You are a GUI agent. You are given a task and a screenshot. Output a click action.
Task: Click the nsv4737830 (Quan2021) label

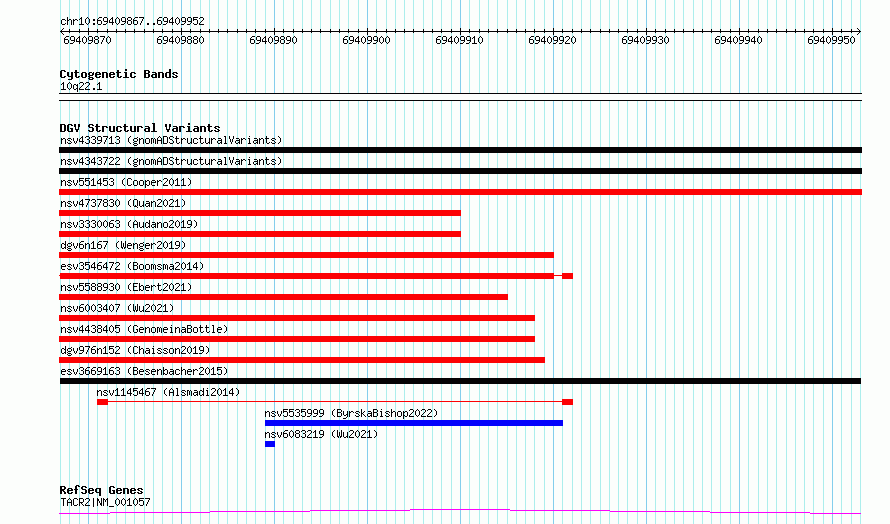tap(123, 203)
